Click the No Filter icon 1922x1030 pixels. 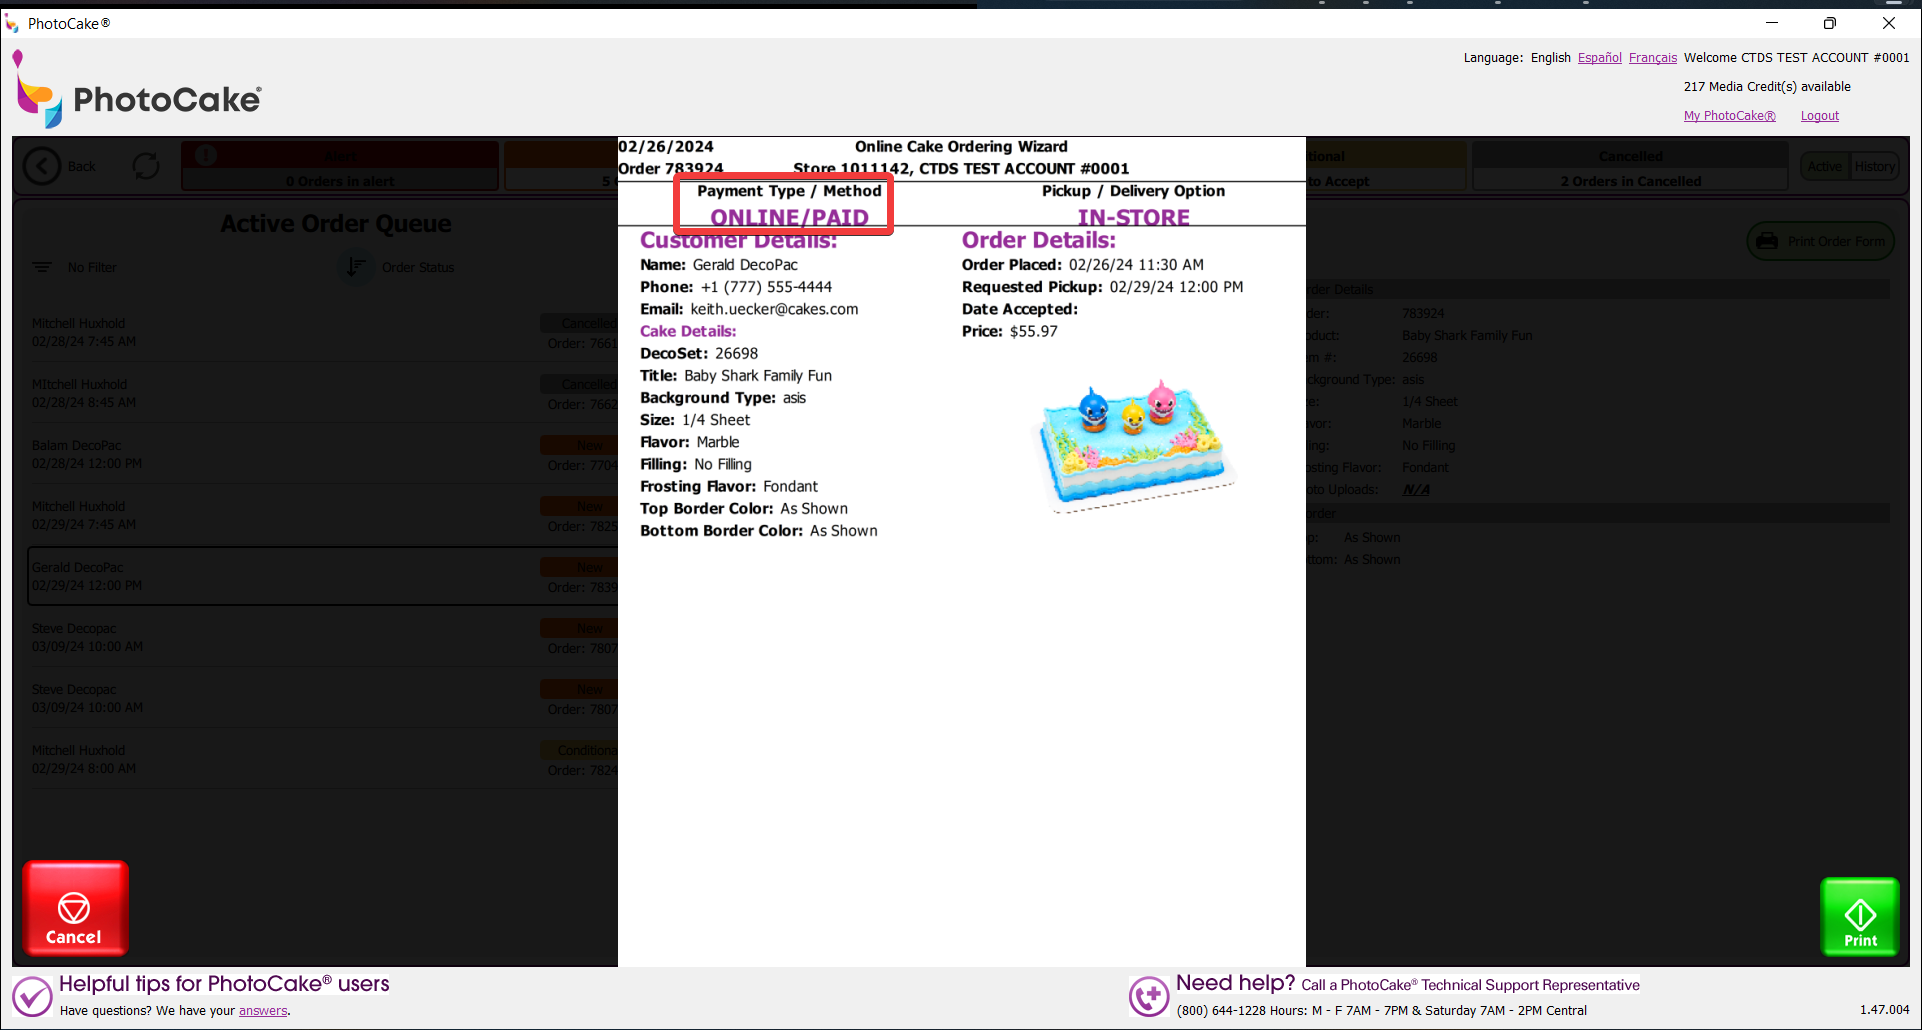(x=42, y=267)
